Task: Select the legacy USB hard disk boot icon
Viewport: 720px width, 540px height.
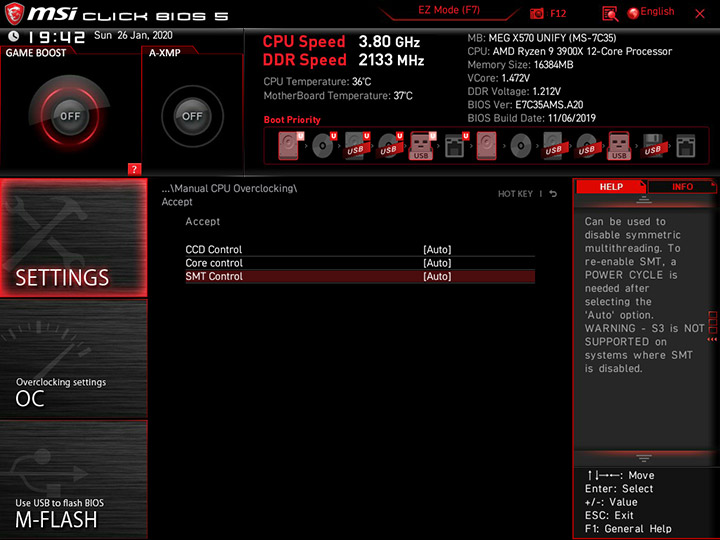Action: click(554, 146)
